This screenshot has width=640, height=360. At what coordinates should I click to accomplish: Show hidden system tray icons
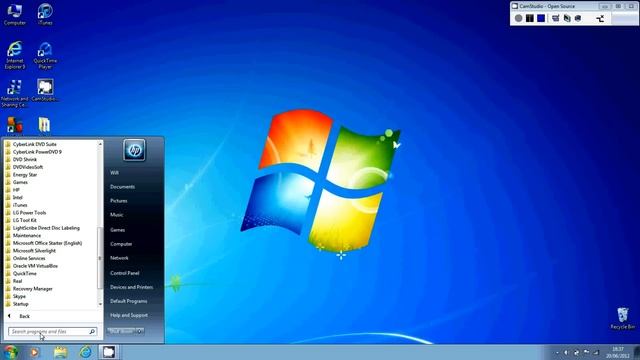[x=557, y=352]
